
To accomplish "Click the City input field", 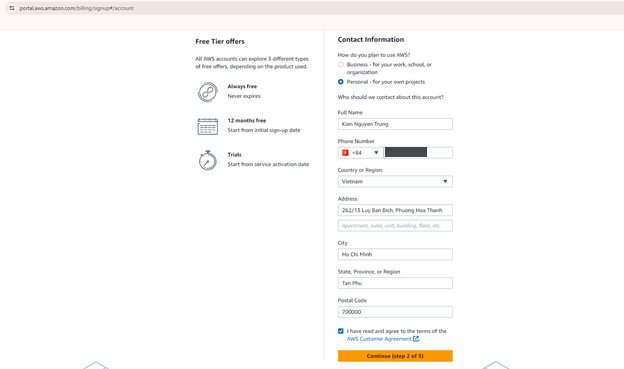I will click(x=395, y=254).
